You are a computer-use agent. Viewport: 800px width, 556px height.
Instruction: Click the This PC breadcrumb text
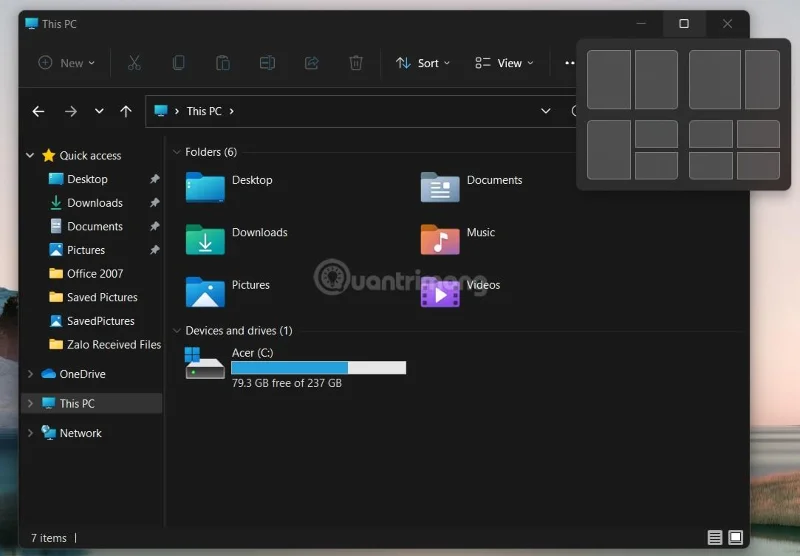pyautogui.click(x=204, y=111)
